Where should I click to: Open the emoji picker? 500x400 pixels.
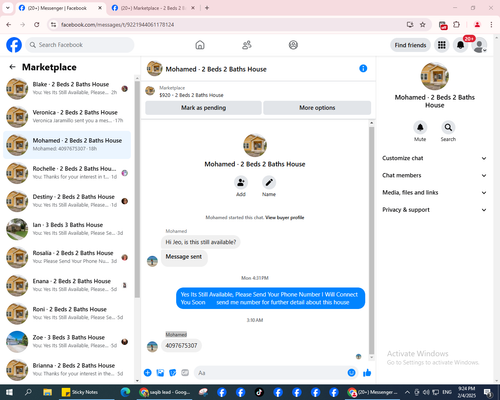(x=351, y=373)
